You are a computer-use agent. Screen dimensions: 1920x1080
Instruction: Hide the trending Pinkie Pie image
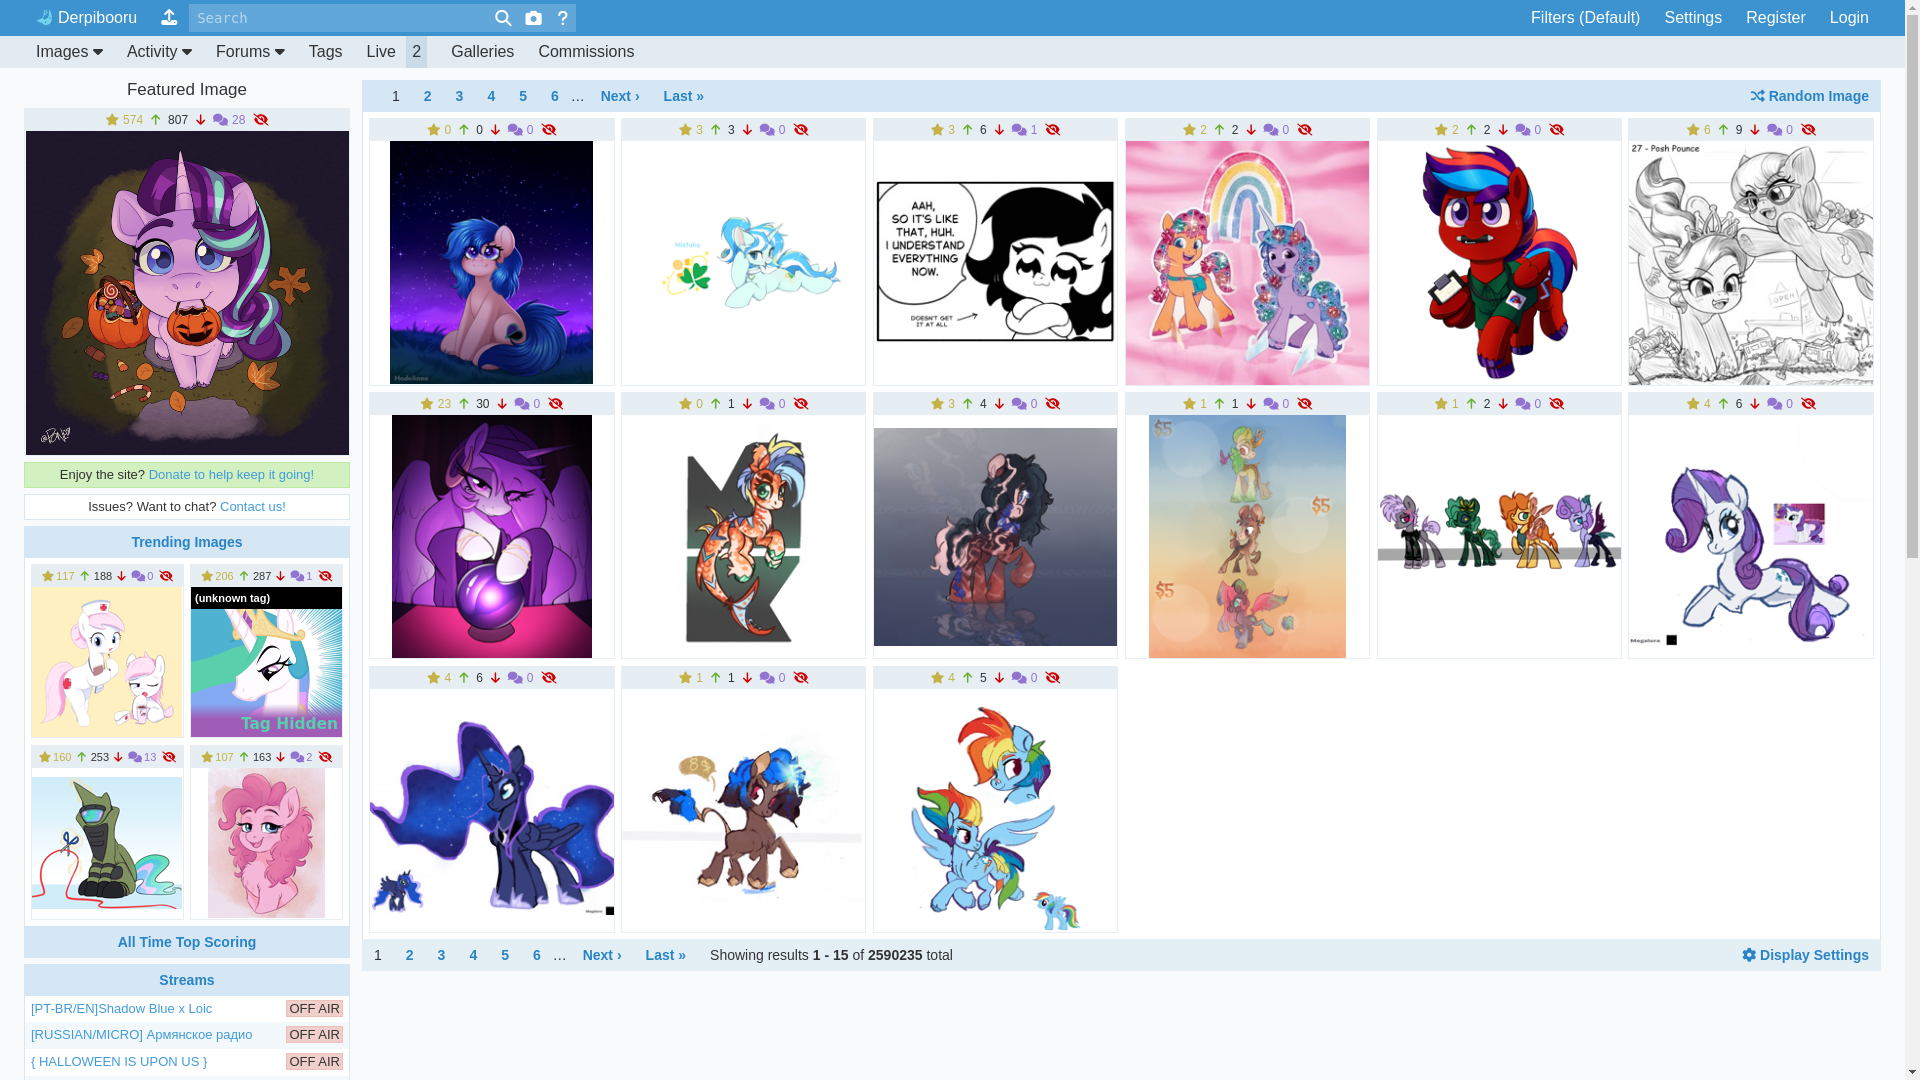pos(325,758)
